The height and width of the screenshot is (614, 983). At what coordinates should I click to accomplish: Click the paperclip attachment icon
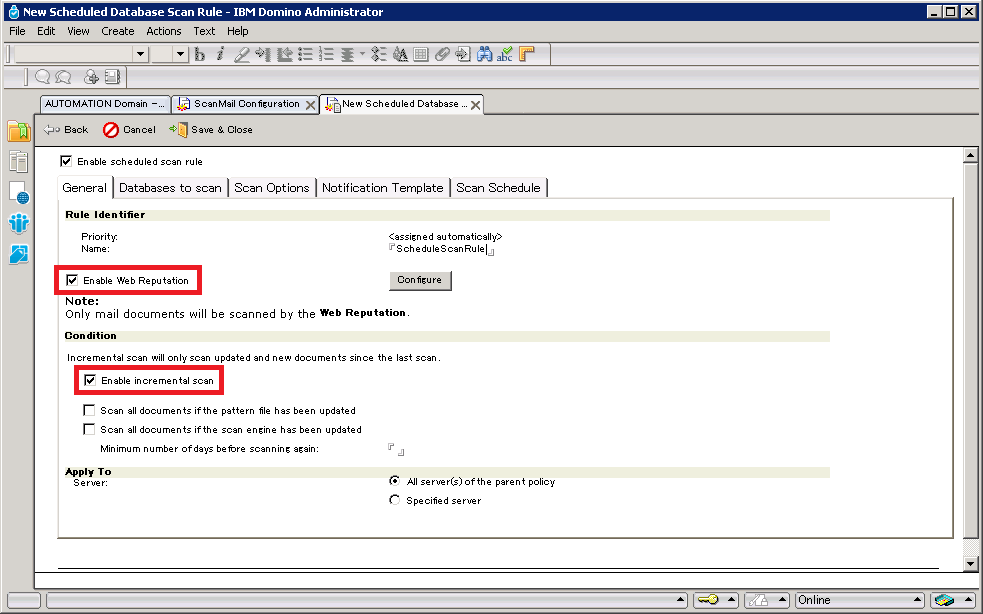tap(443, 54)
